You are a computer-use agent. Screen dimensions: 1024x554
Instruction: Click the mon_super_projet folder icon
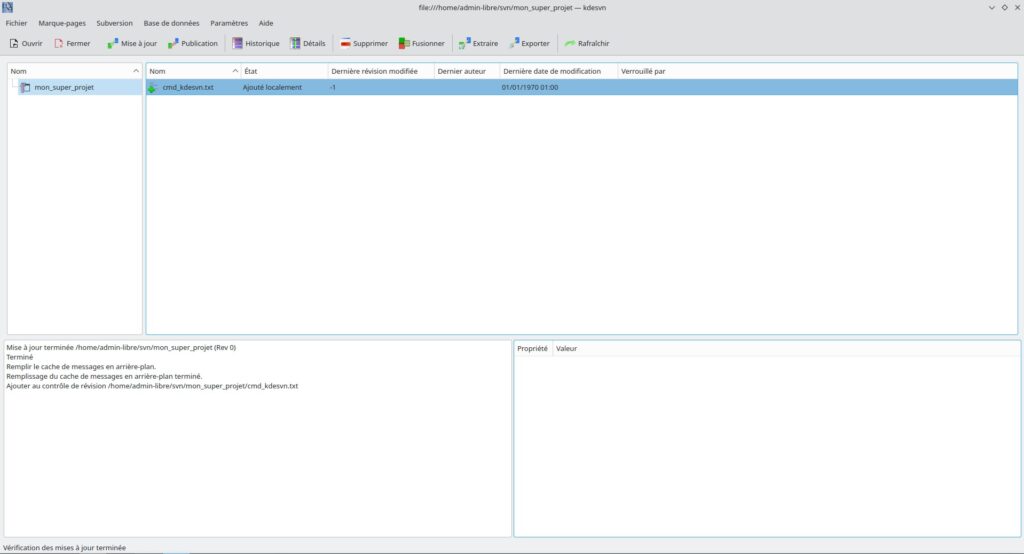point(25,87)
